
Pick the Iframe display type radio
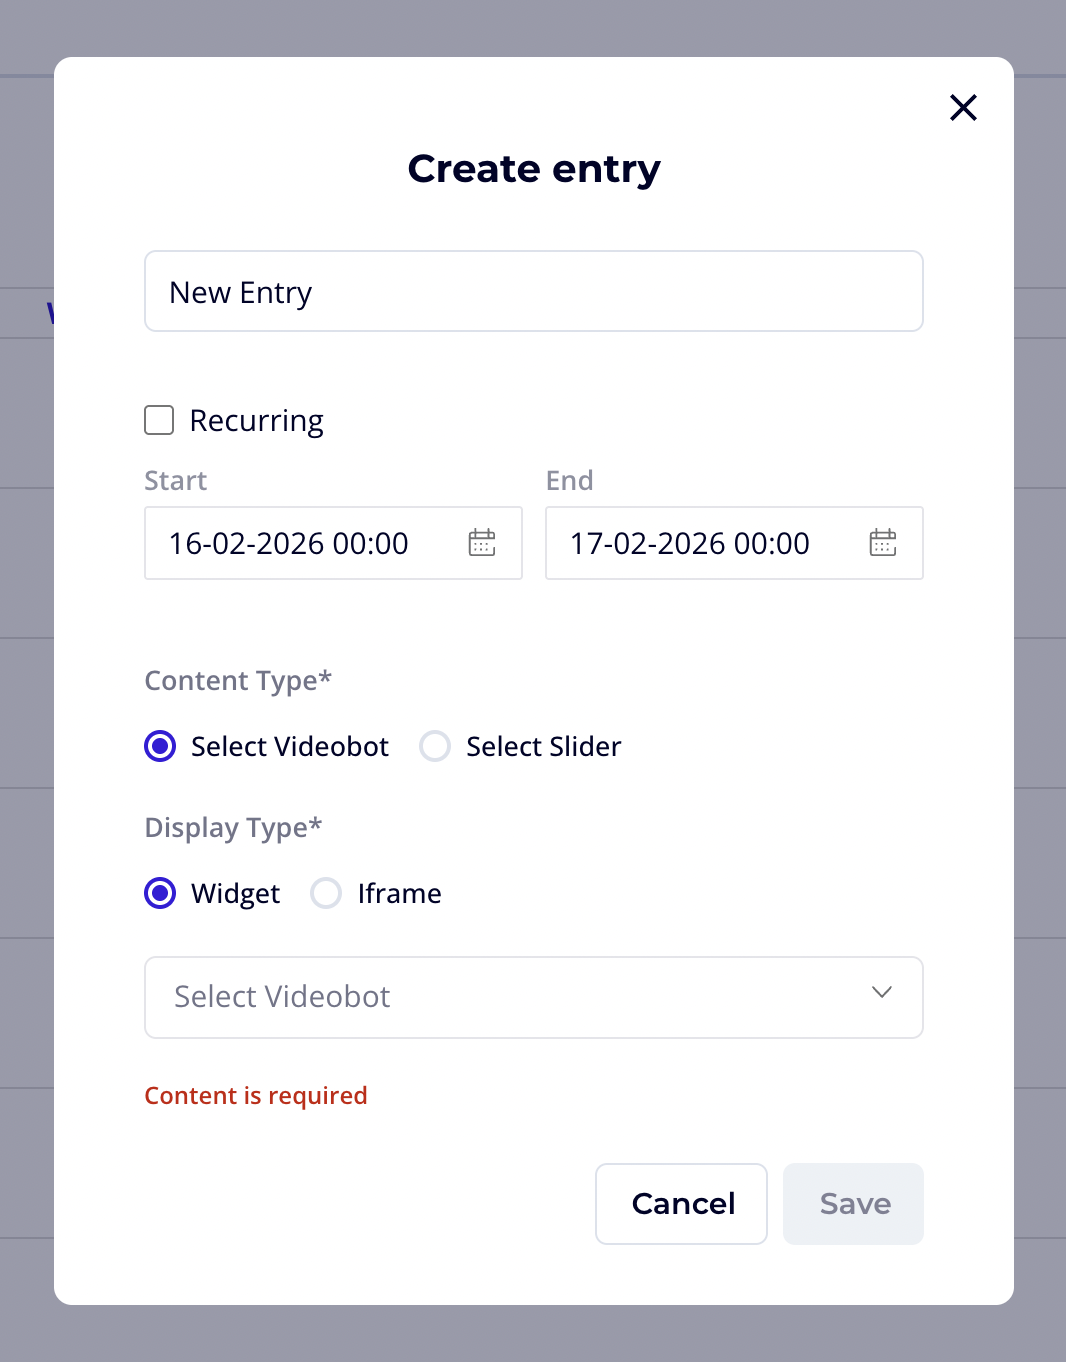tap(326, 893)
